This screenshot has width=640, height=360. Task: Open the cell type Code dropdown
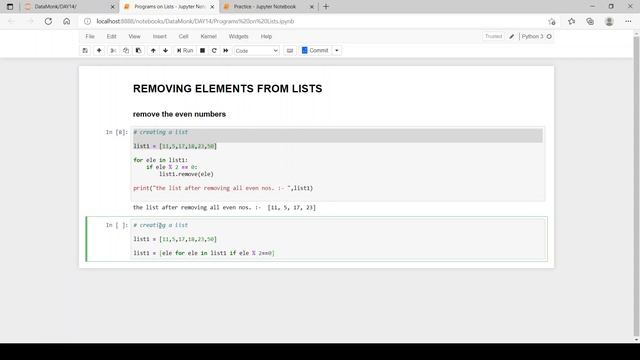click(x=257, y=51)
